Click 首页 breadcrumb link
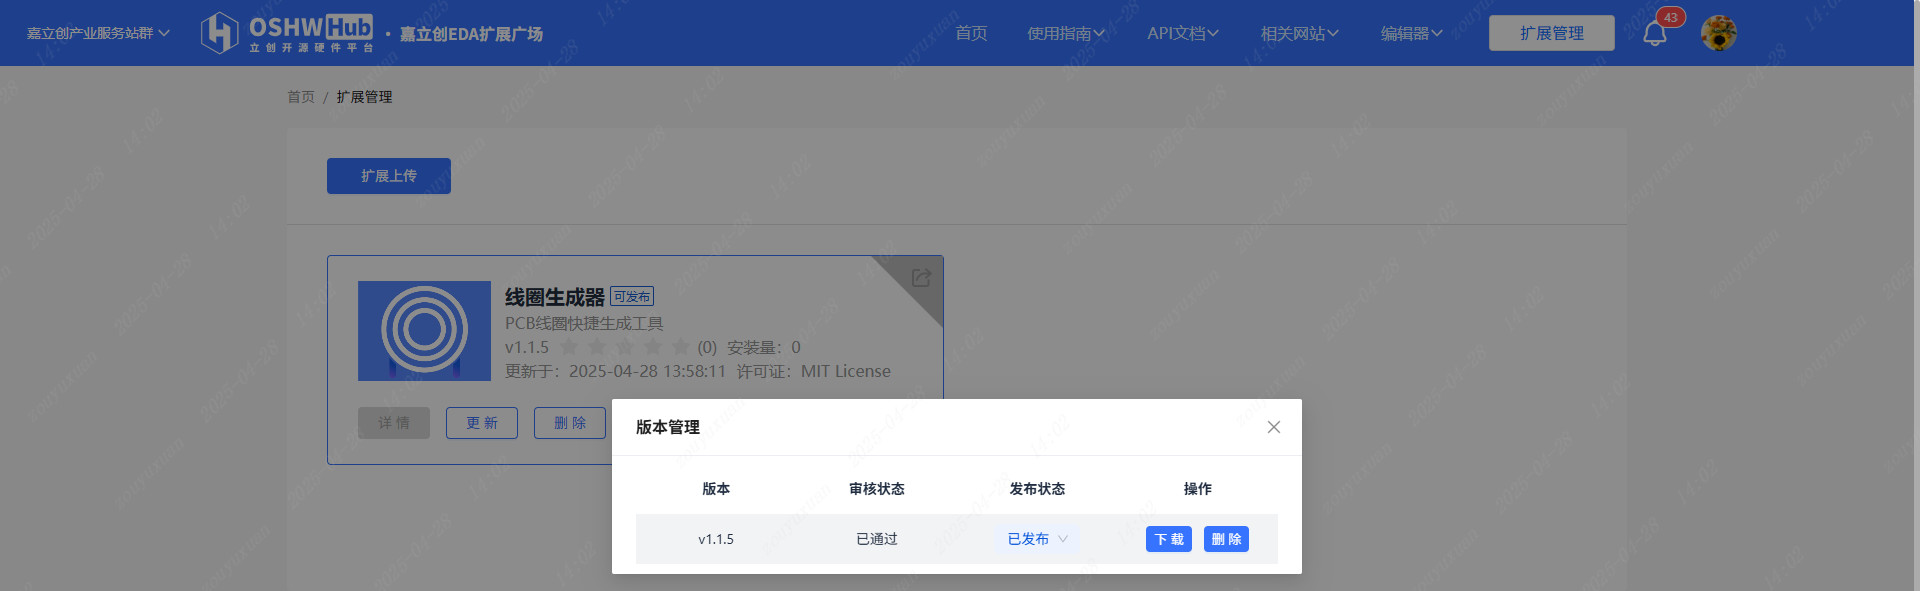Image resolution: width=1920 pixels, height=591 pixels. (300, 97)
